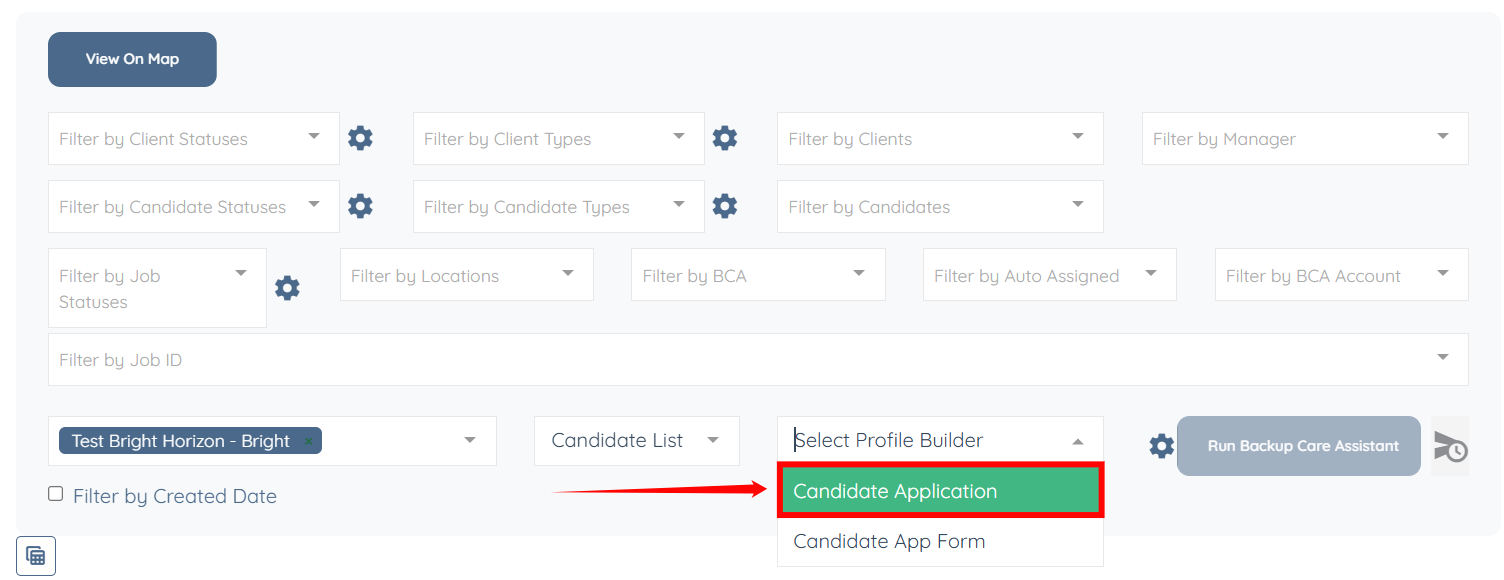Open Candidate Statuses settings gear

point(360,206)
